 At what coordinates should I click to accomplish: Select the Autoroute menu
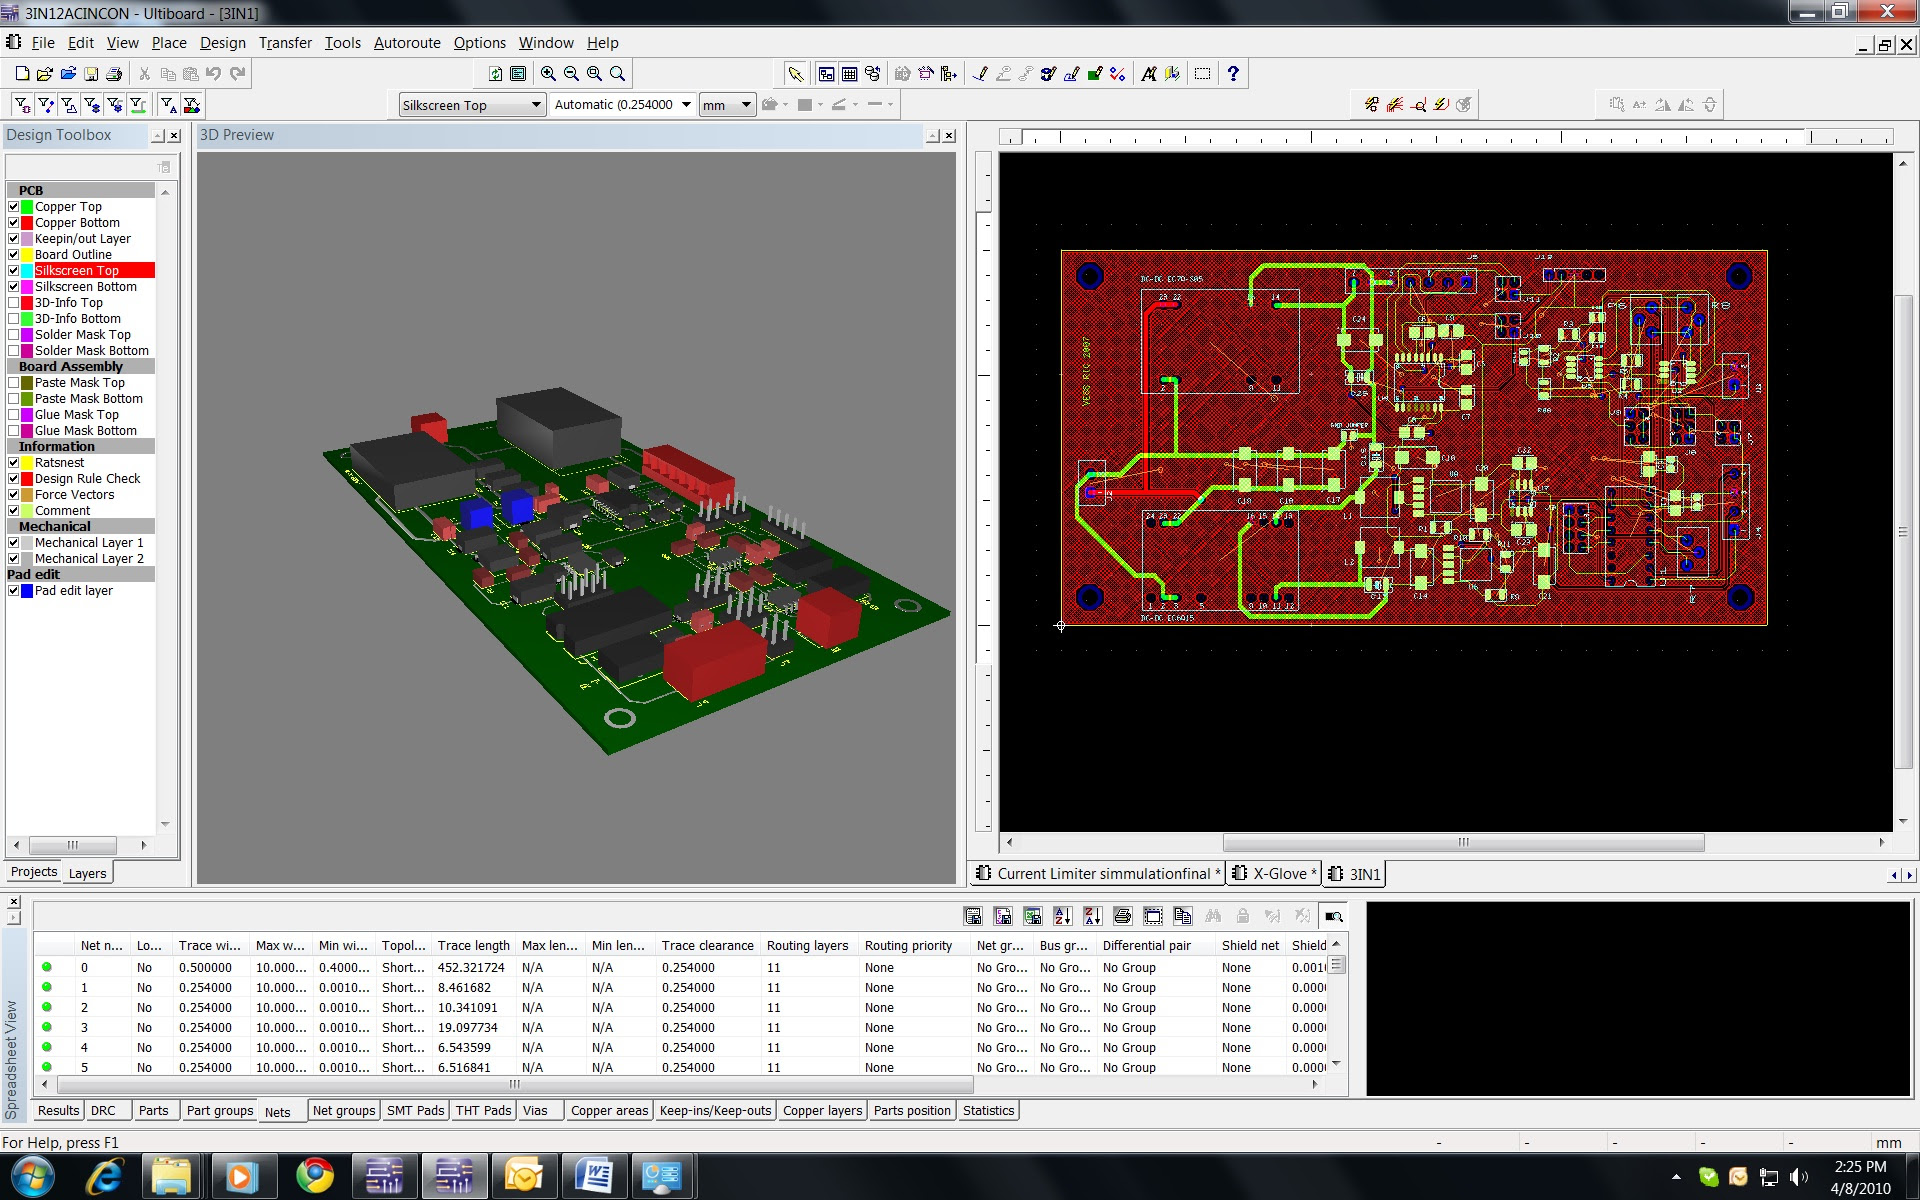click(405, 41)
